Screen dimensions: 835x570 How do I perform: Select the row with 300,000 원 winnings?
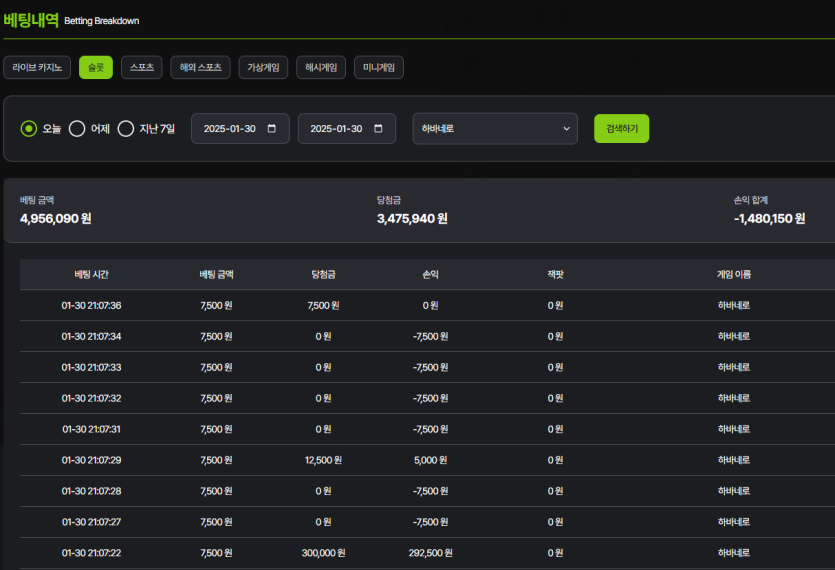(x=323, y=553)
